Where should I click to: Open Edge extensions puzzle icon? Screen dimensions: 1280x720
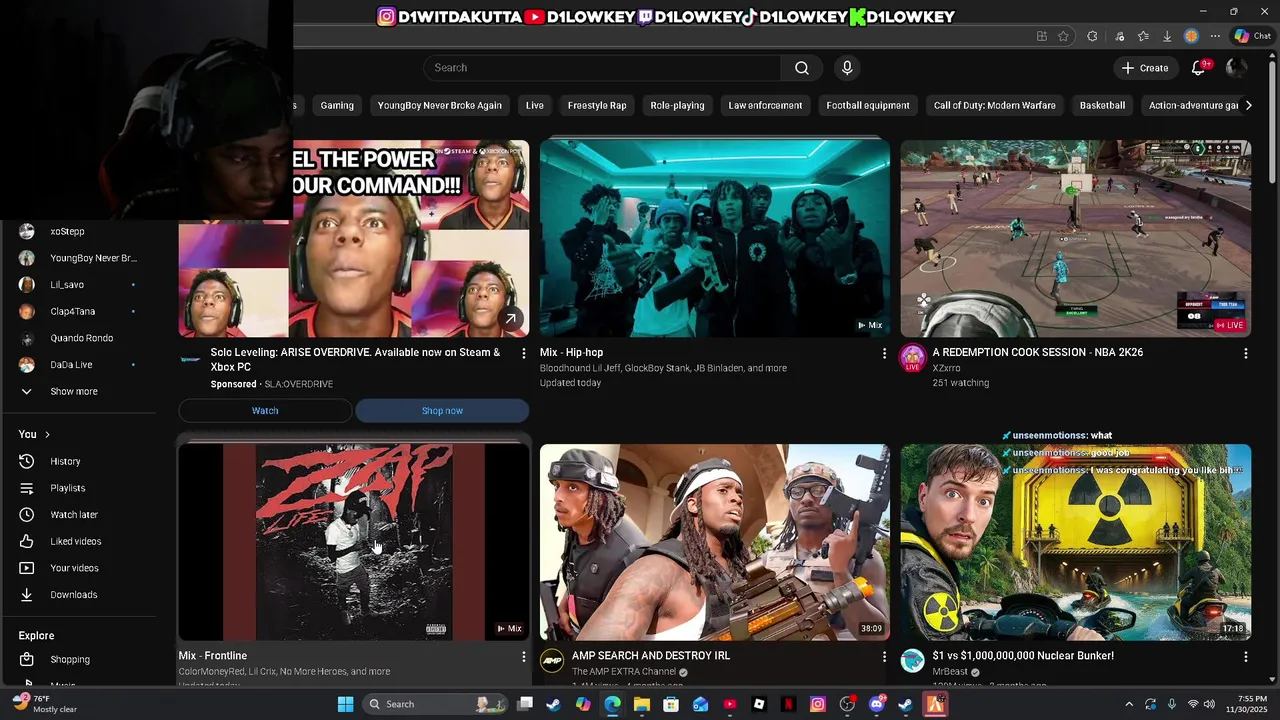tap(1092, 36)
